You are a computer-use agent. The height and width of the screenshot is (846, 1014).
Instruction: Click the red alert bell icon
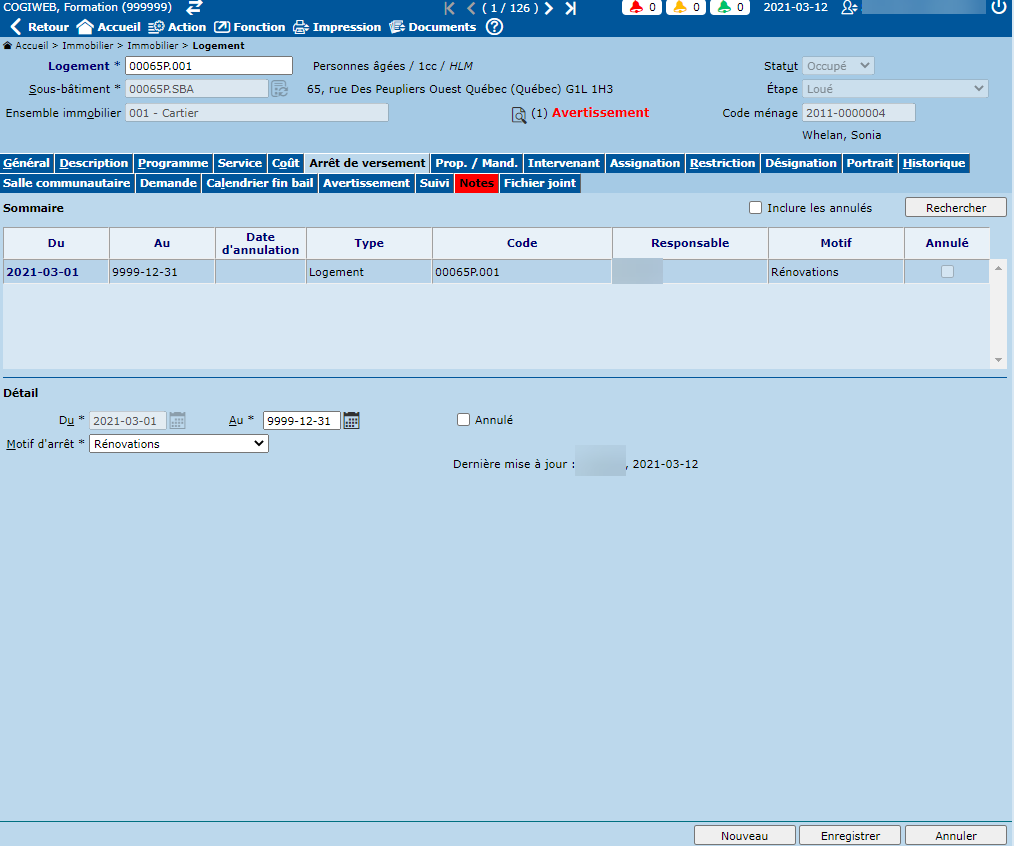(x=637, y=8)
